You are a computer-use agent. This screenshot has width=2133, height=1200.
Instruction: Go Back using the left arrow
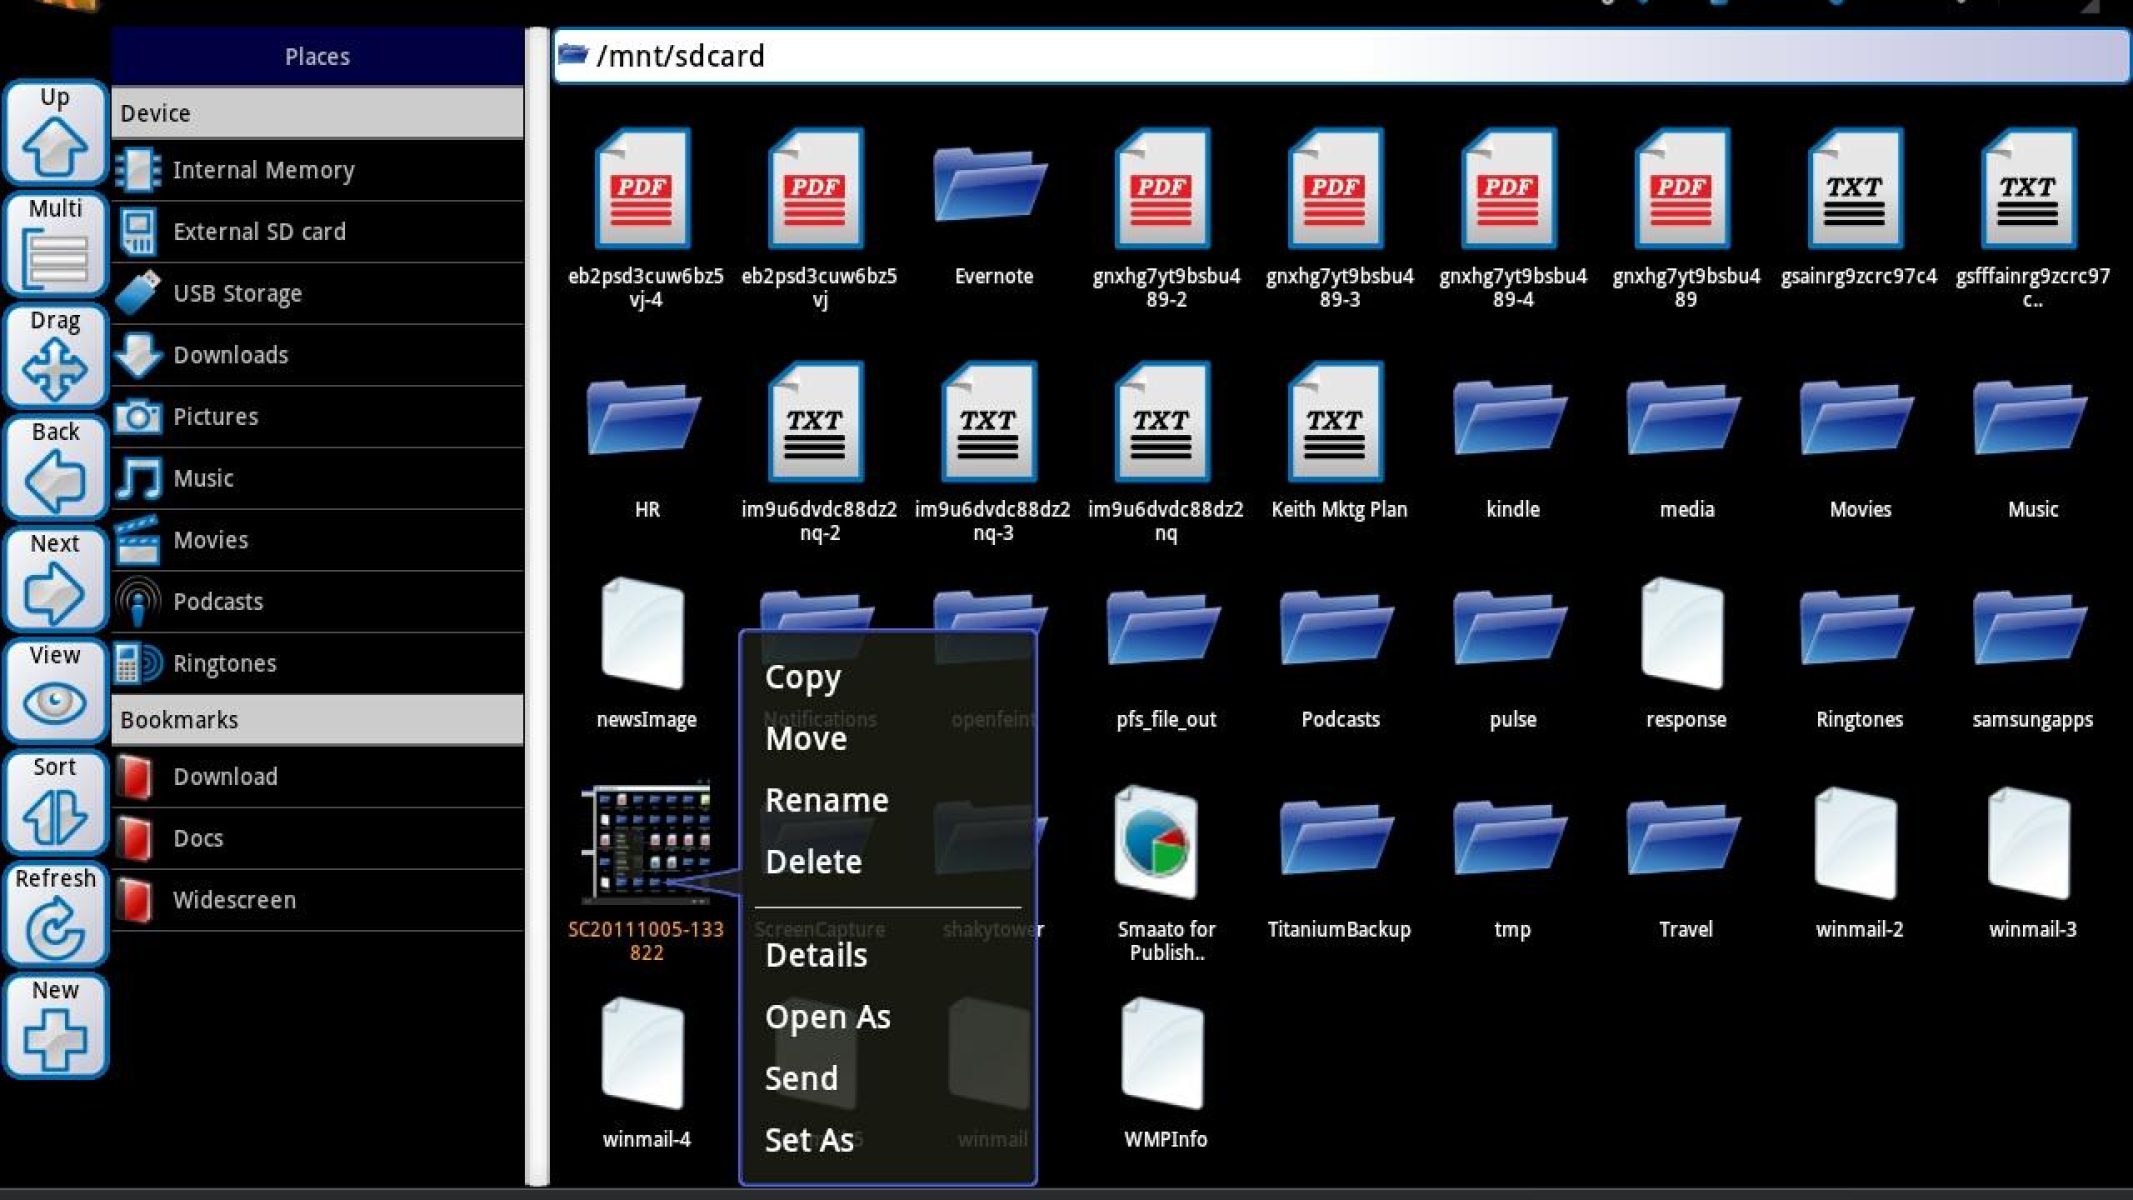click(x=55, y=468)
